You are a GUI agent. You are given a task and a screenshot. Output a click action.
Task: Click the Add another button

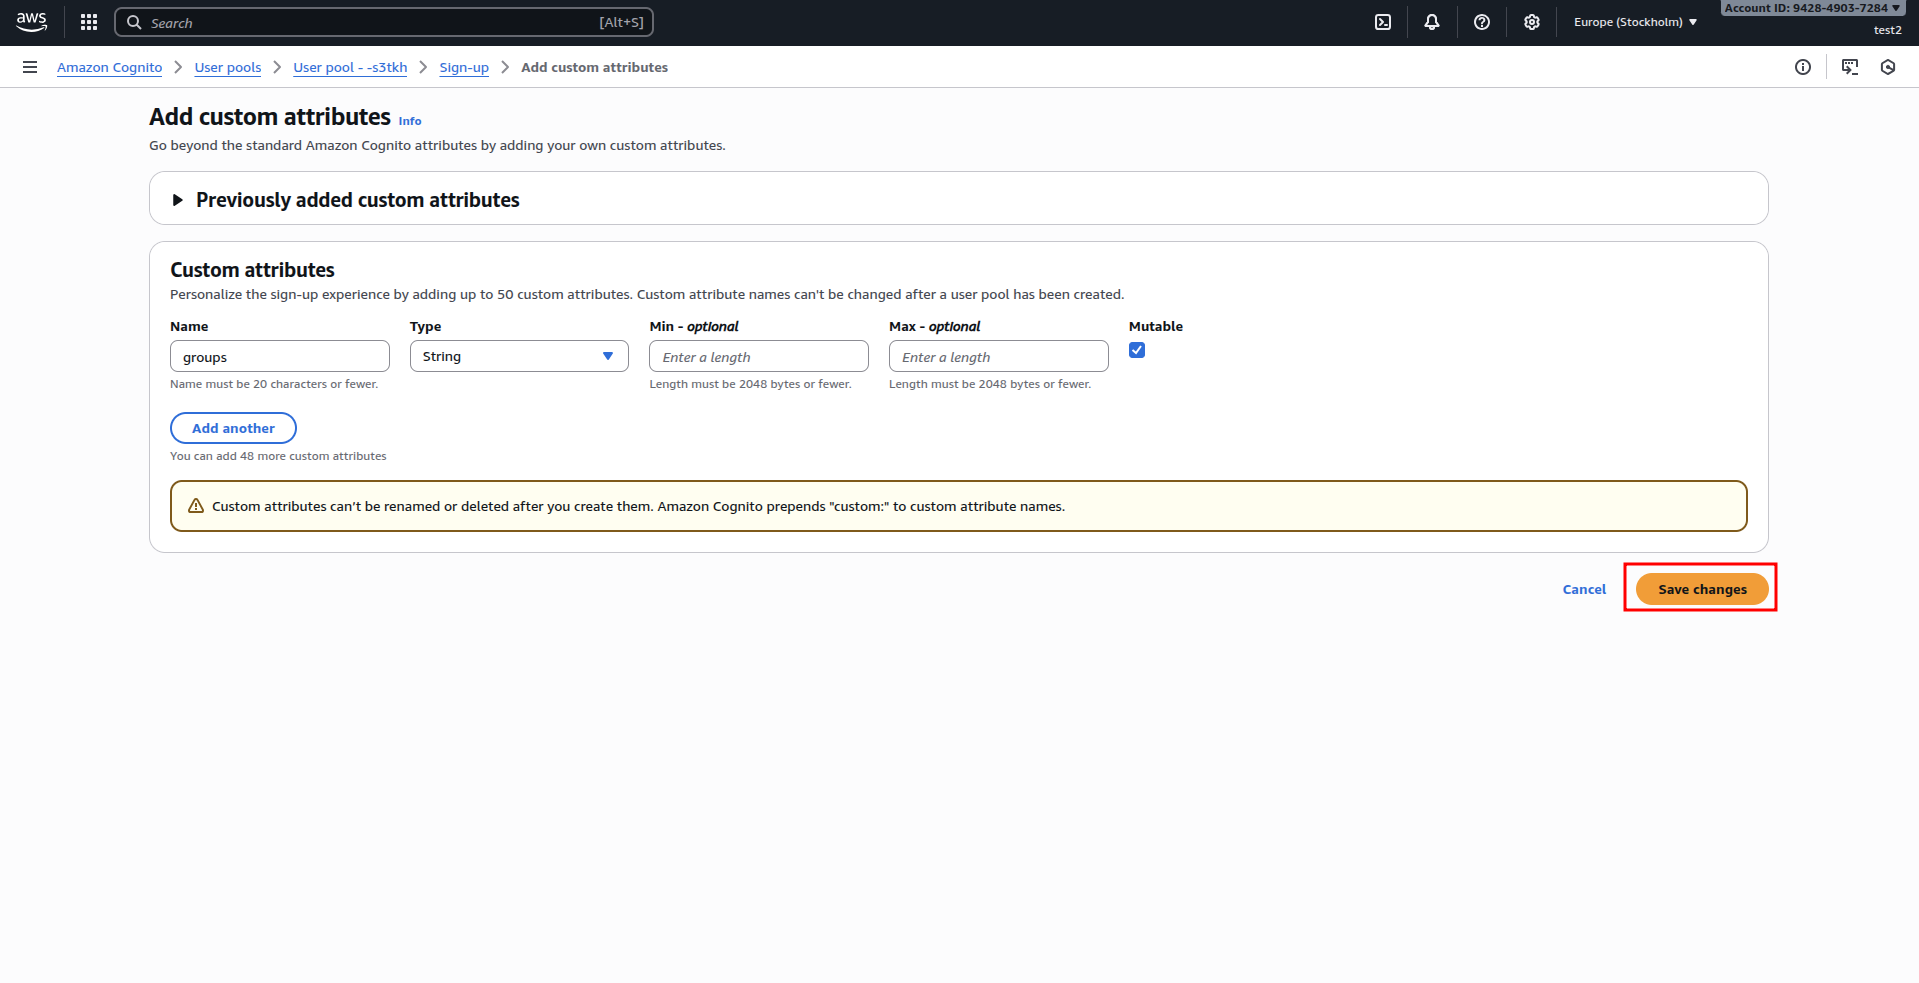point(233,428)
